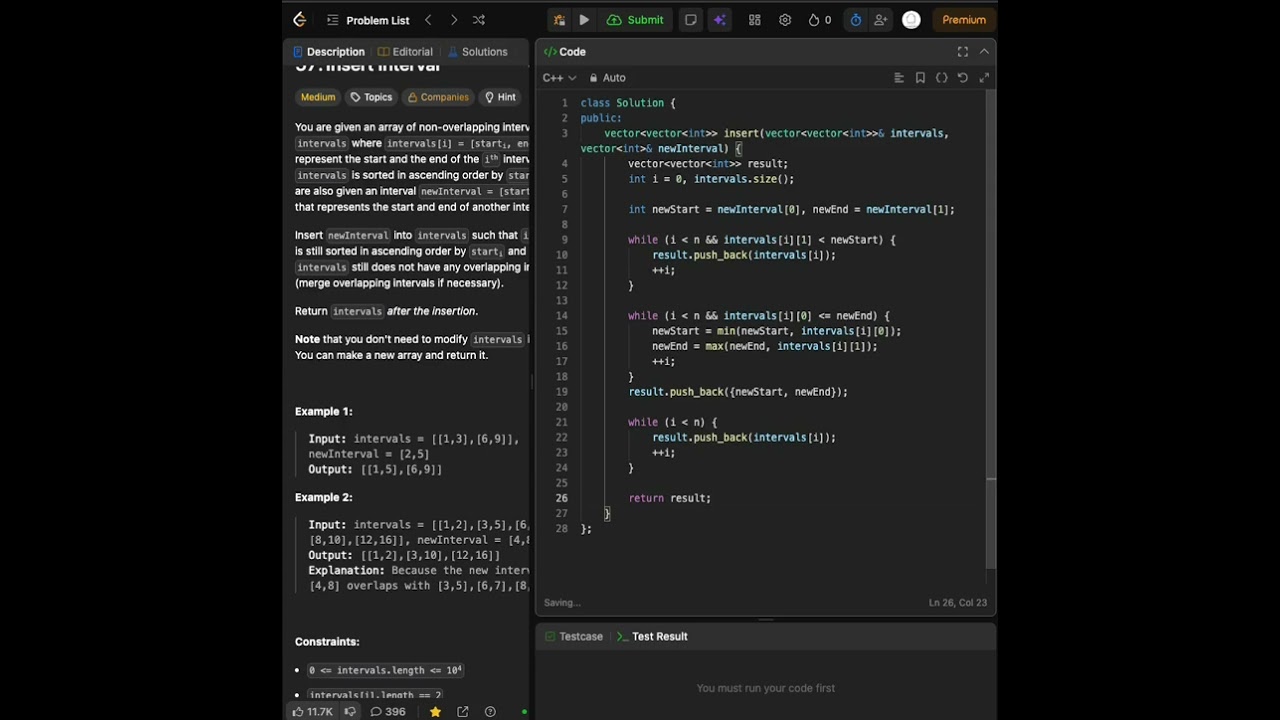
Task: Click 'You must run your code first' message
Action: click(x=766, y=688)
